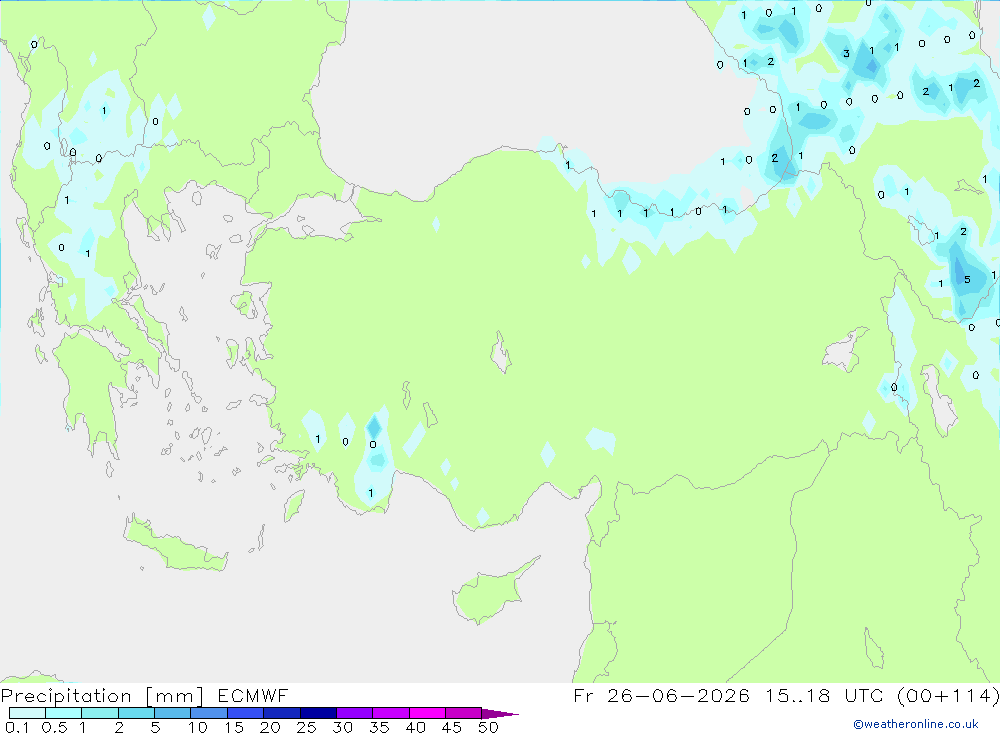Click the '50' legend scale number
The image size is (1000, 733).
point(489,727)
